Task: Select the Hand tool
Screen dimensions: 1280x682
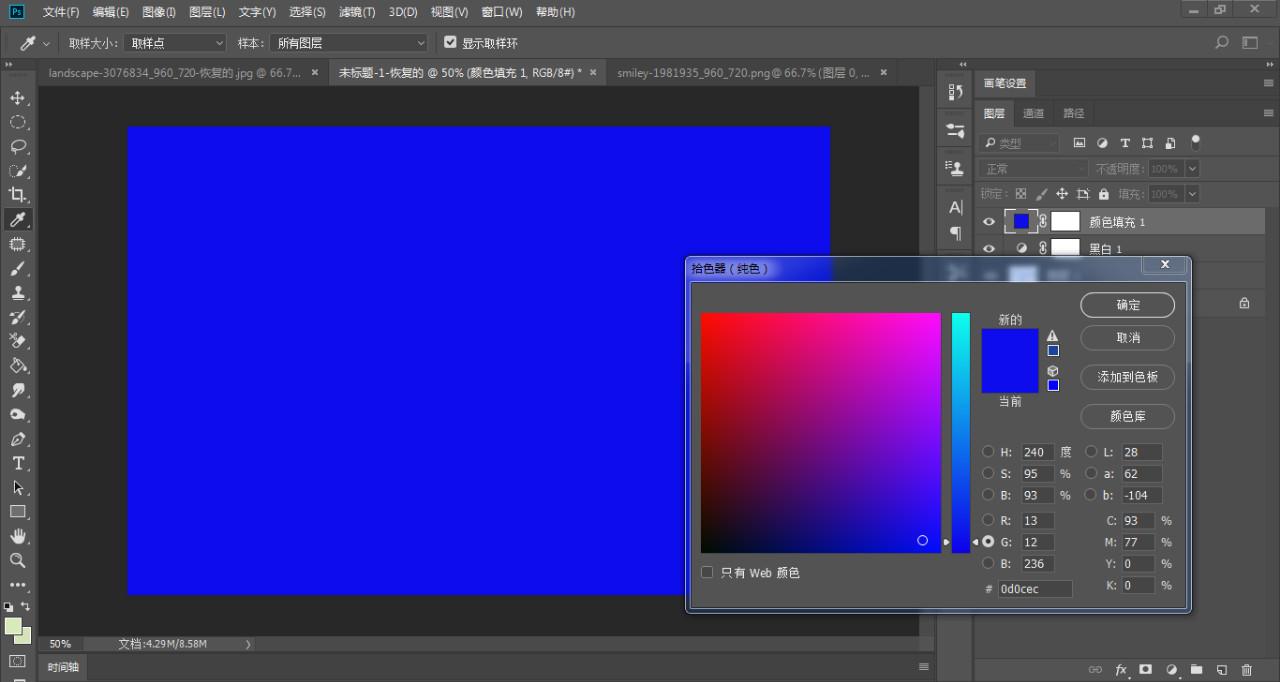Action: [x=18, y=536]
